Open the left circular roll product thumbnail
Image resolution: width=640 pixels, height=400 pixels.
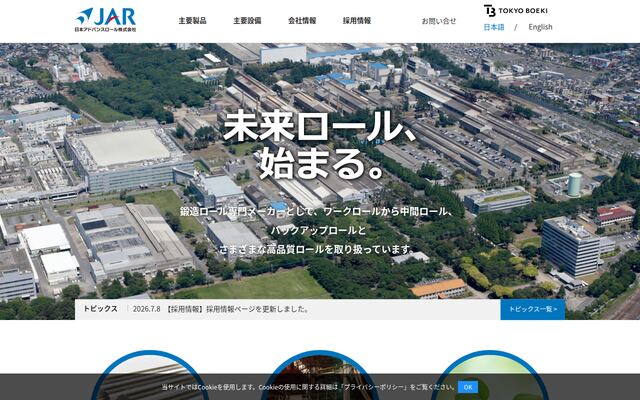(x=150, y=376)
